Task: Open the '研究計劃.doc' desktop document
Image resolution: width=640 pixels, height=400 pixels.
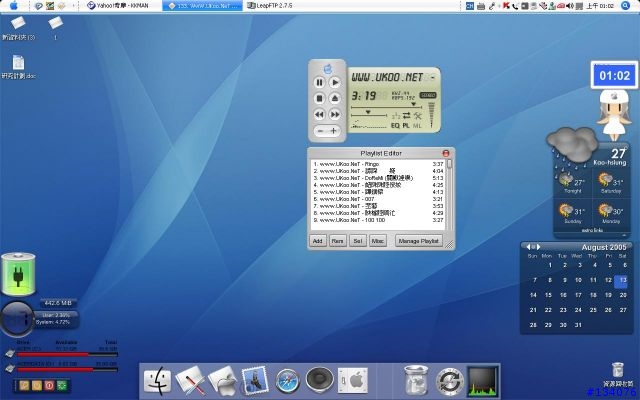Action: coord(18,67)
